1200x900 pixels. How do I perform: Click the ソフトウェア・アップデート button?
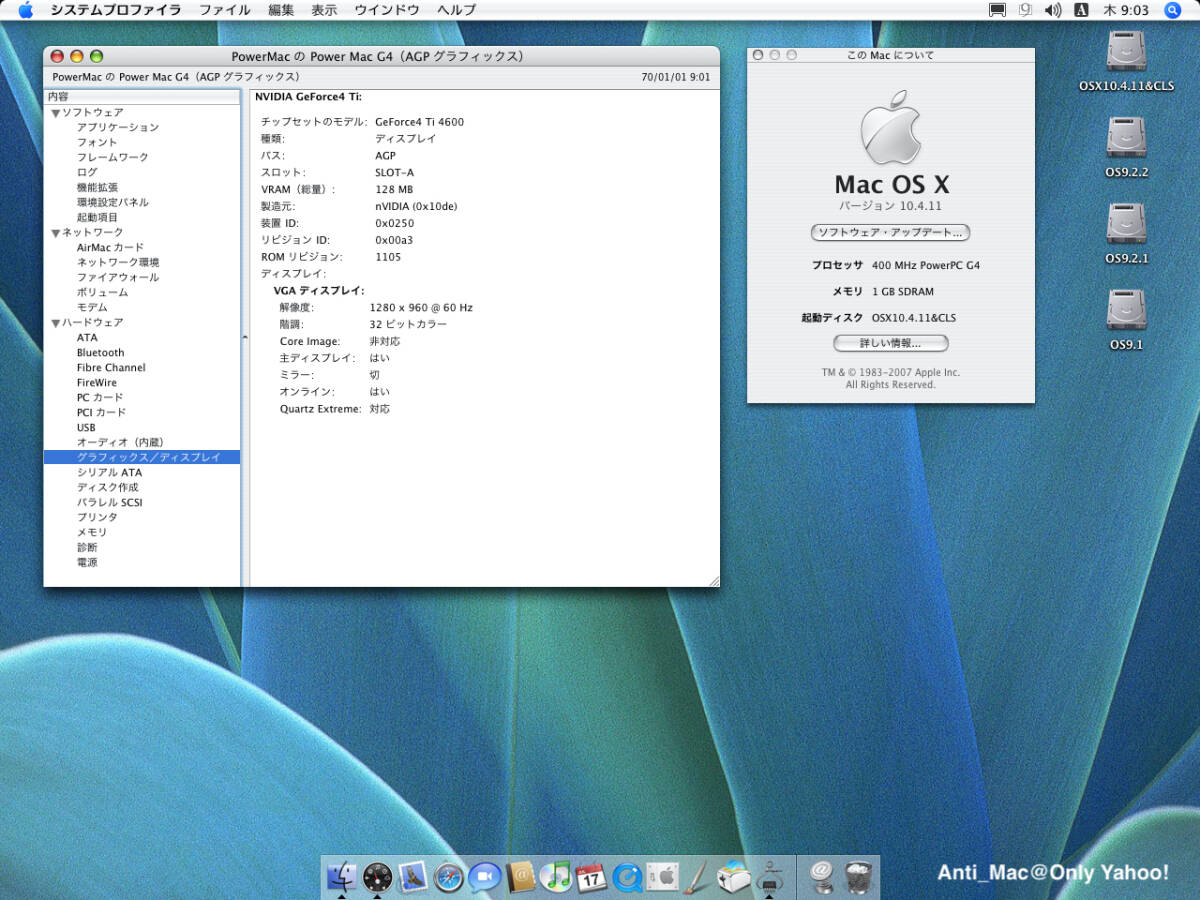pos(890,233)
